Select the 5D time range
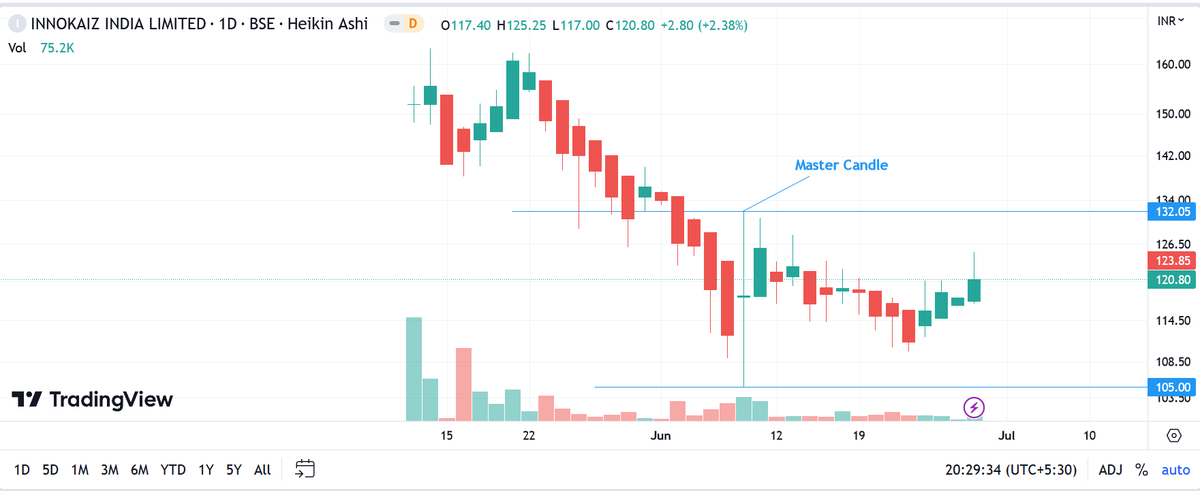1200x491 pixels. coord(51,469)
